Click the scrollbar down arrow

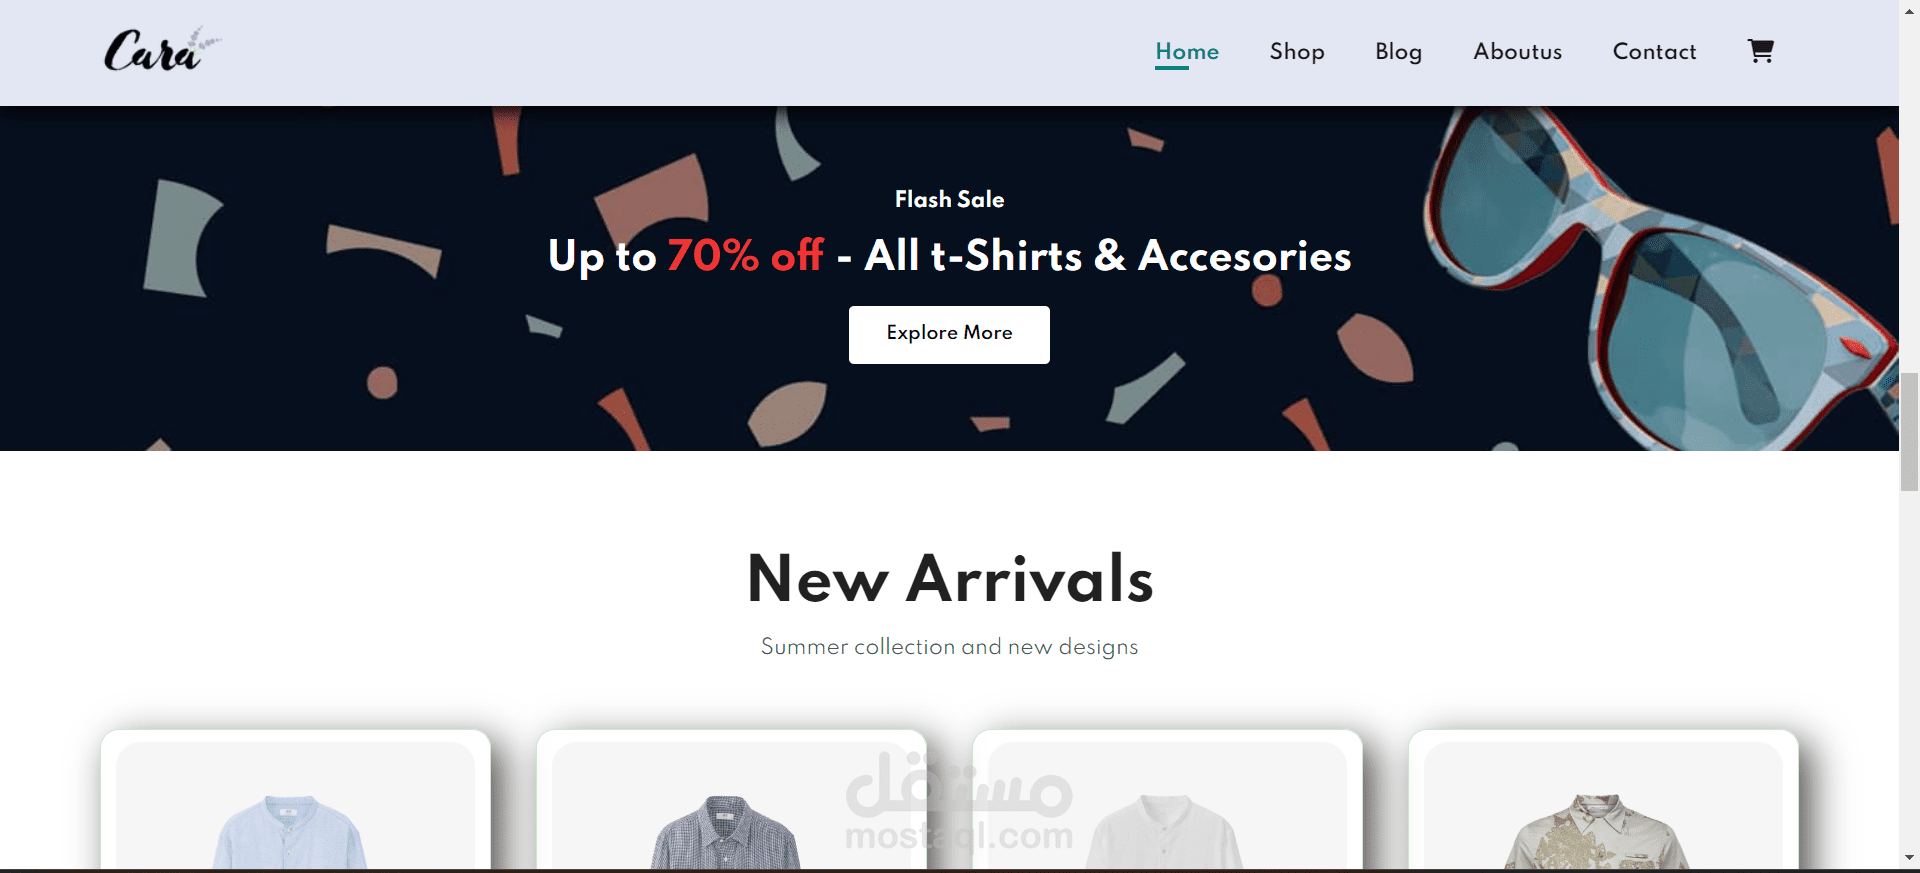coord(1909,858)
